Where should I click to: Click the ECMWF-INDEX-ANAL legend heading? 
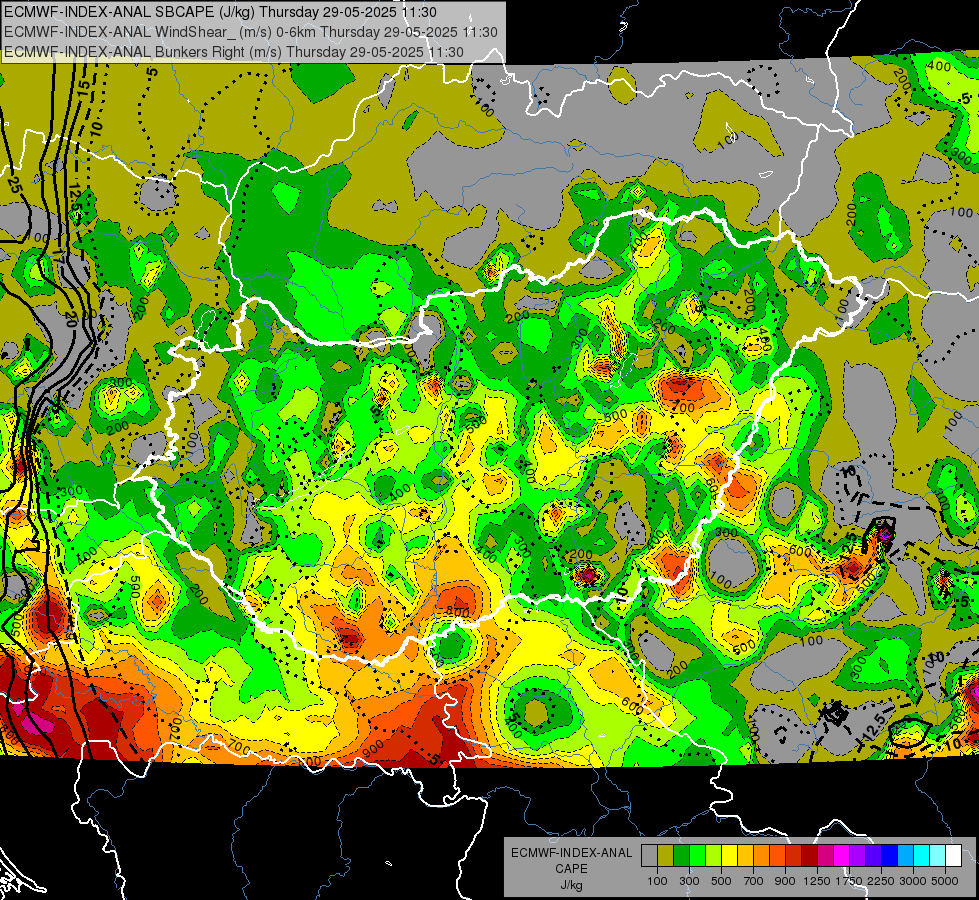click(x=571, y=853)
